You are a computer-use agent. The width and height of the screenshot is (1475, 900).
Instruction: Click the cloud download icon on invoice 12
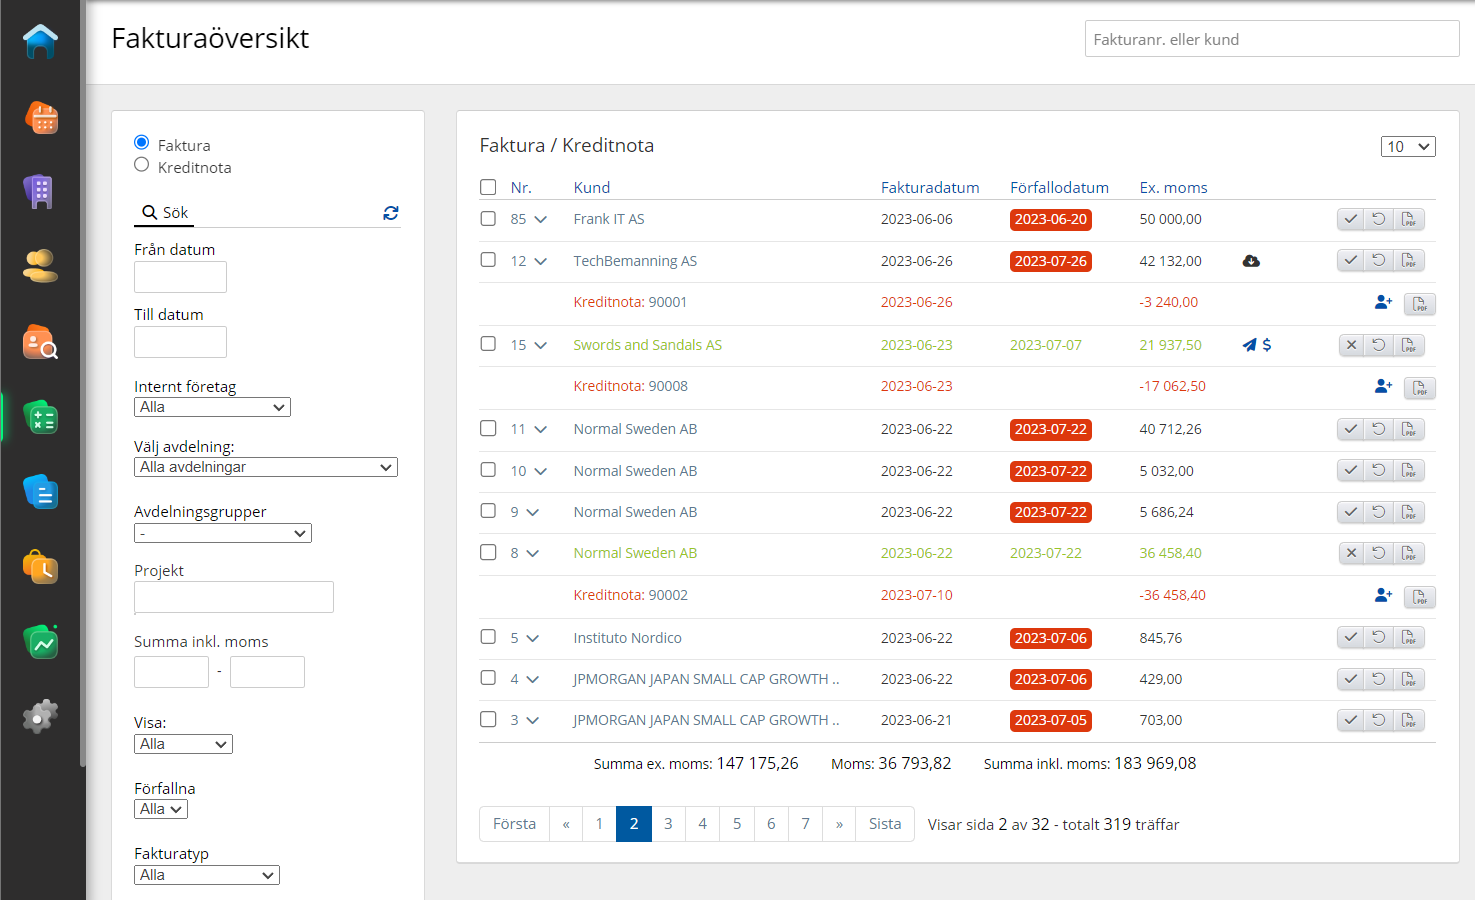pyautogui.click(x=1251, y=261)
